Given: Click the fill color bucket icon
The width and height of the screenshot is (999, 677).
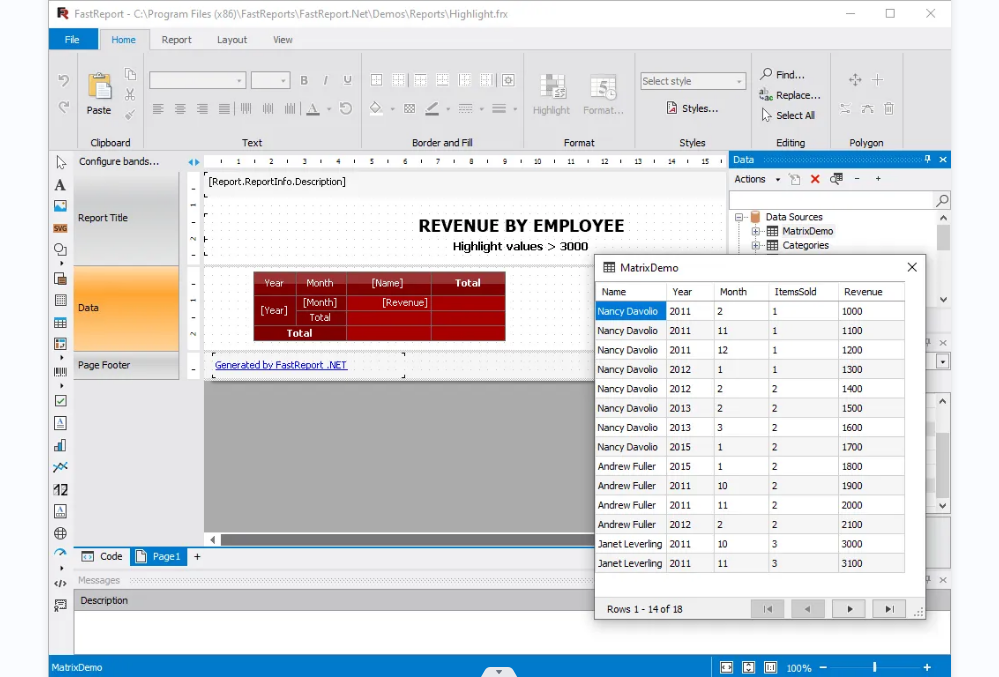Looking at the screenshot, I should (x=376, y=108).
